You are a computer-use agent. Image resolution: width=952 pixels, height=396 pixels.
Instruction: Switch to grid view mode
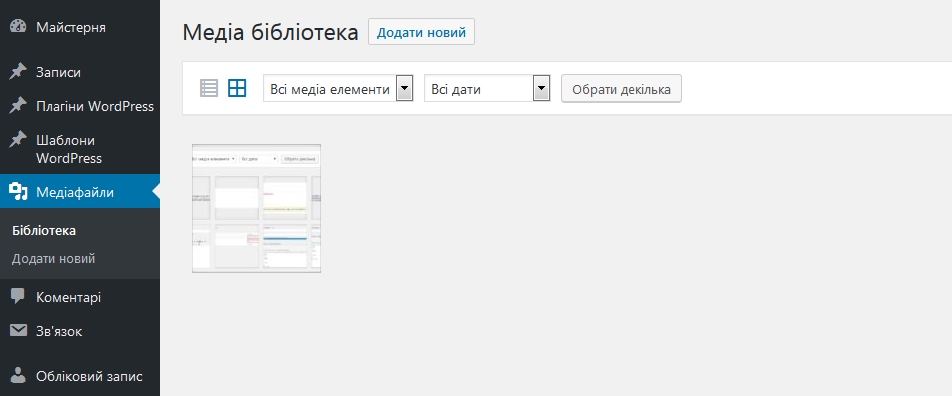pos(237,89)
